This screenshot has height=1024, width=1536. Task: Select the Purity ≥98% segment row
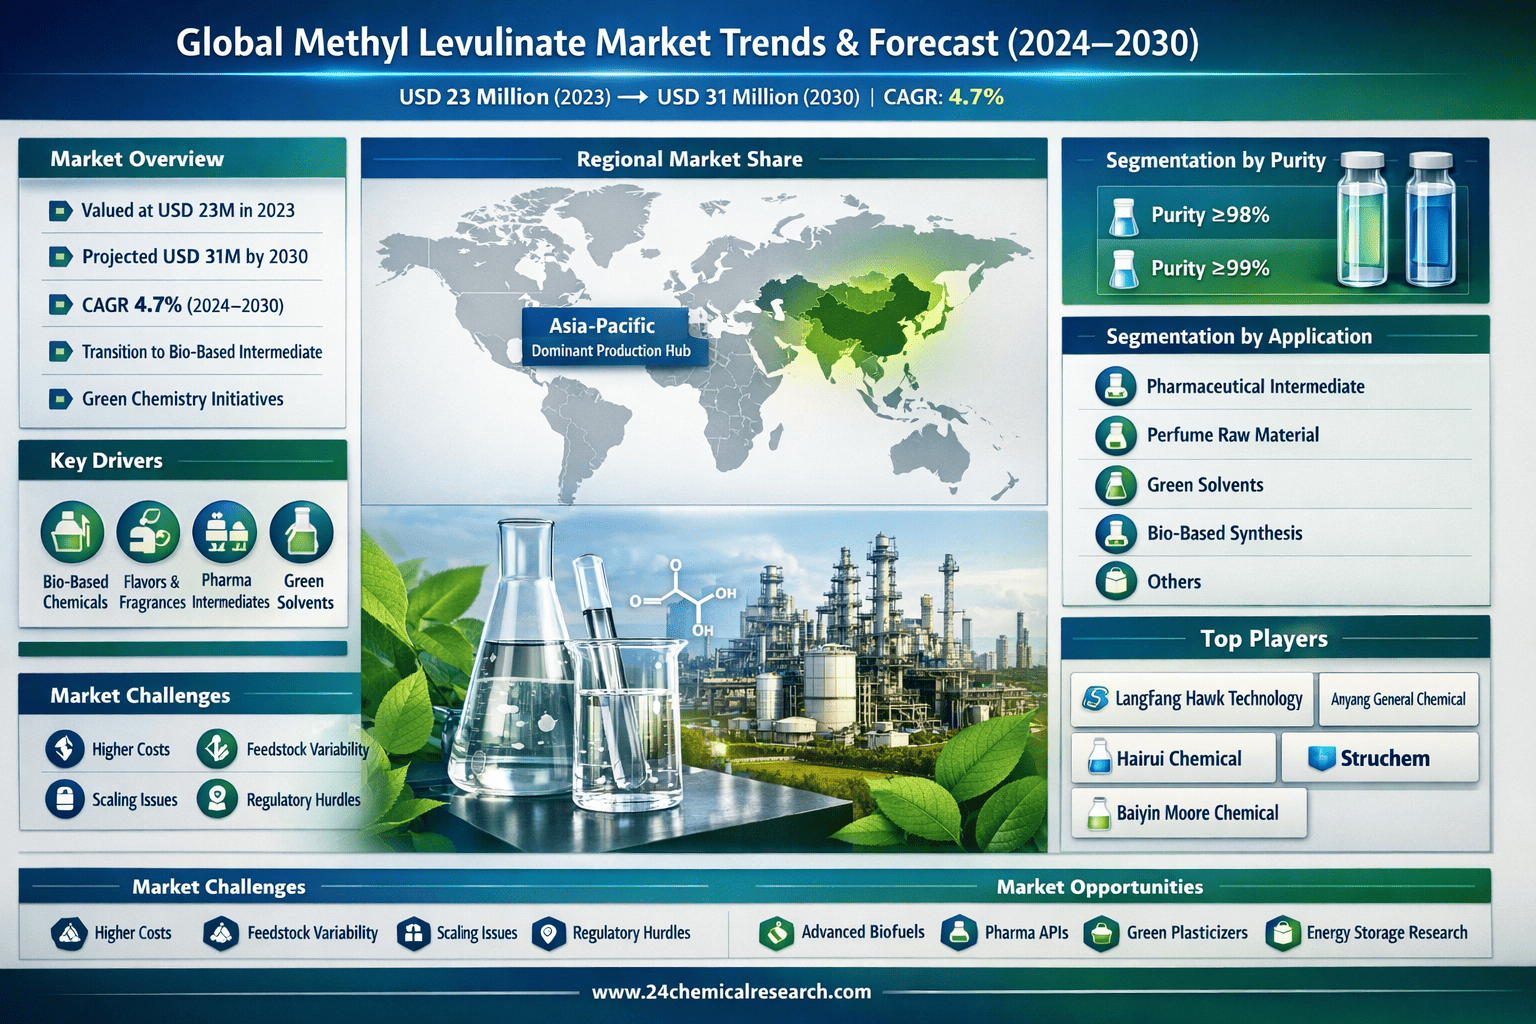click(x=1215, y=215)
